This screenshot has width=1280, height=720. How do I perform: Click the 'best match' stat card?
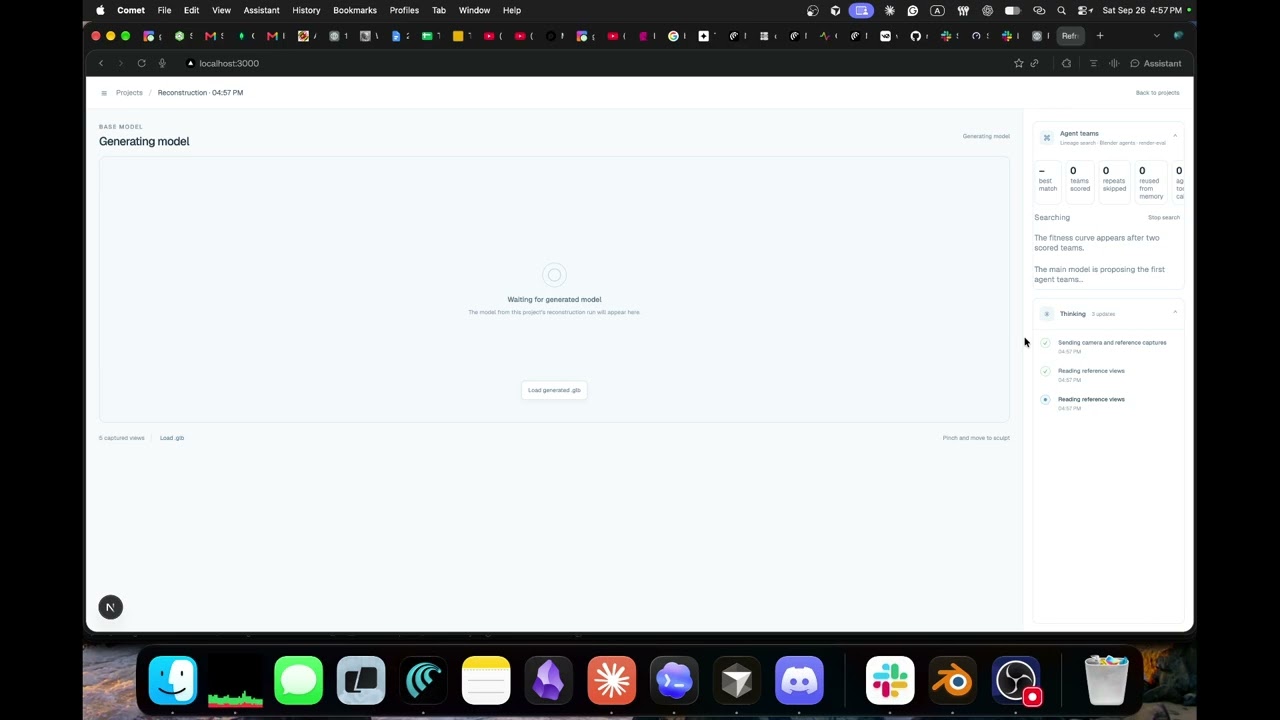pyautogui.click(x=1047, y=180)
